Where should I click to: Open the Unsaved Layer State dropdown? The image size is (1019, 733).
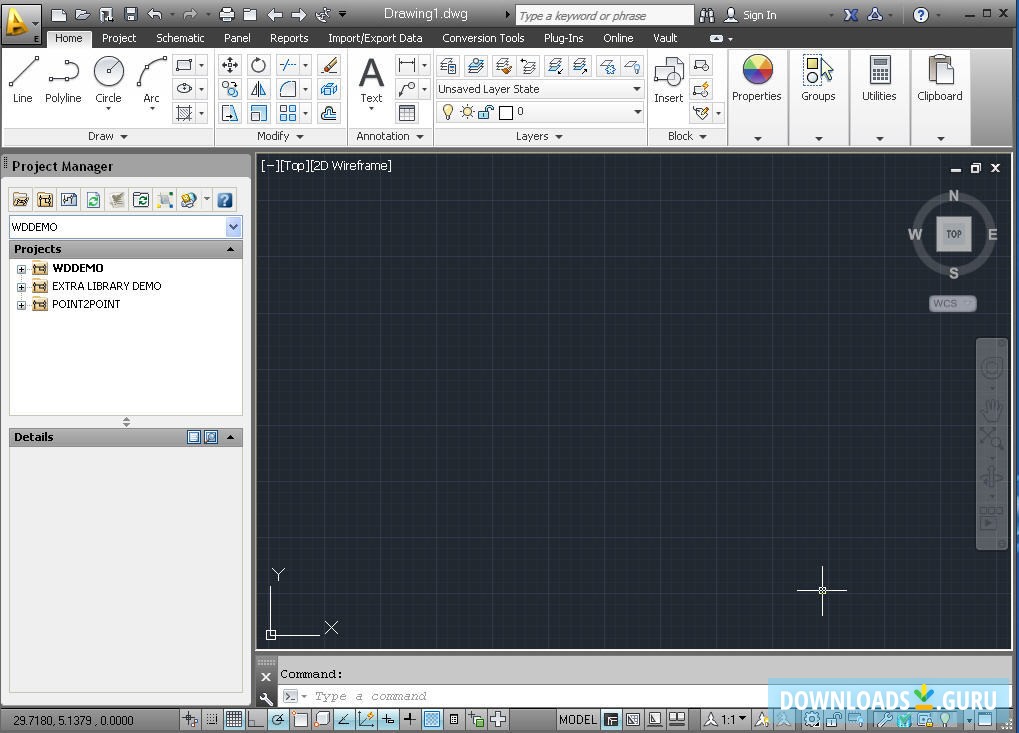pos(637,88)
